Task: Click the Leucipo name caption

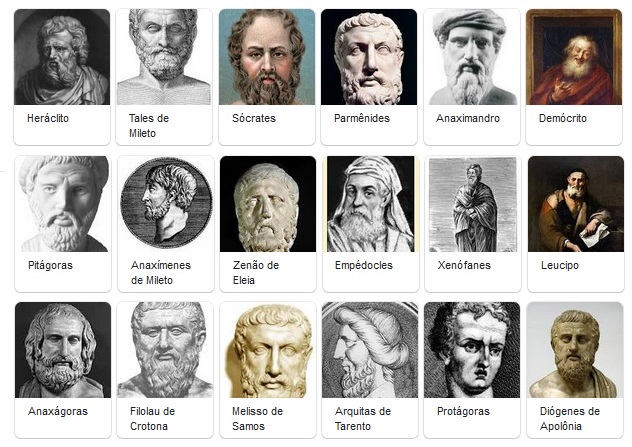Action: 559,265
